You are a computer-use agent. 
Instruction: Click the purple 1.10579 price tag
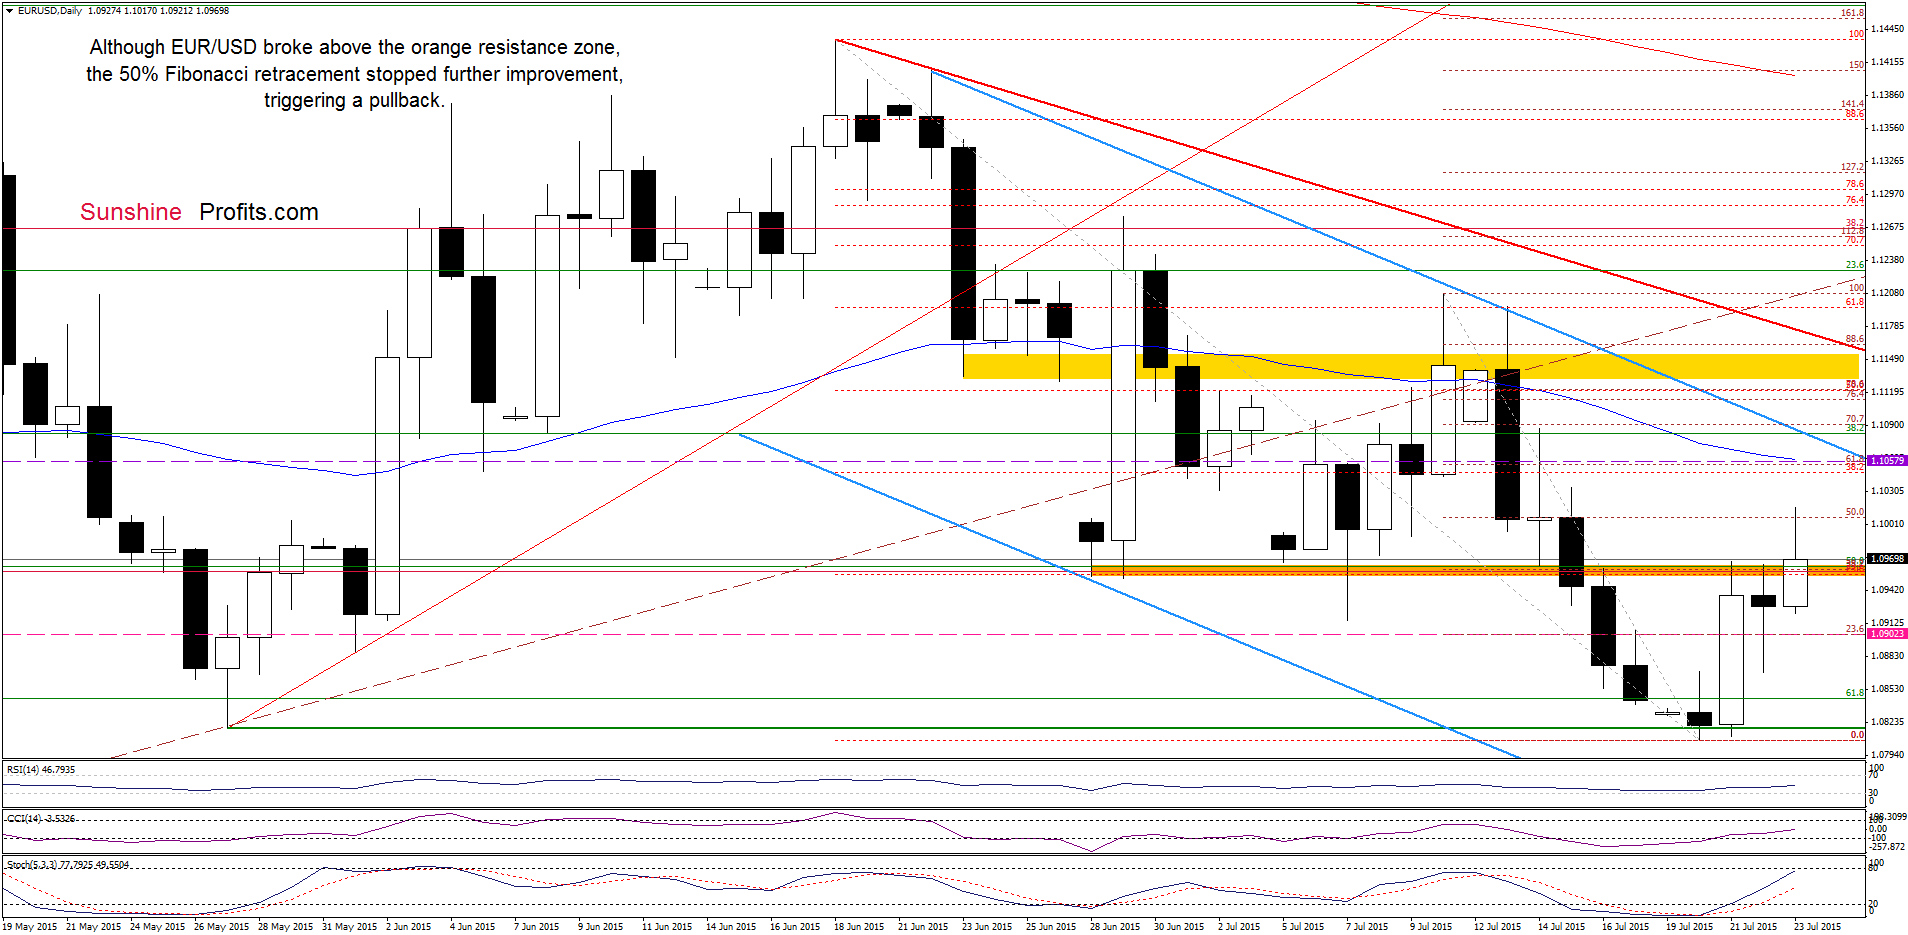1887,461
